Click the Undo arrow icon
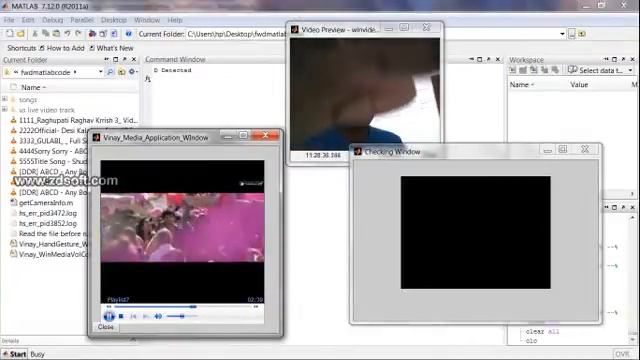The image size is (640, 360). 67,33
